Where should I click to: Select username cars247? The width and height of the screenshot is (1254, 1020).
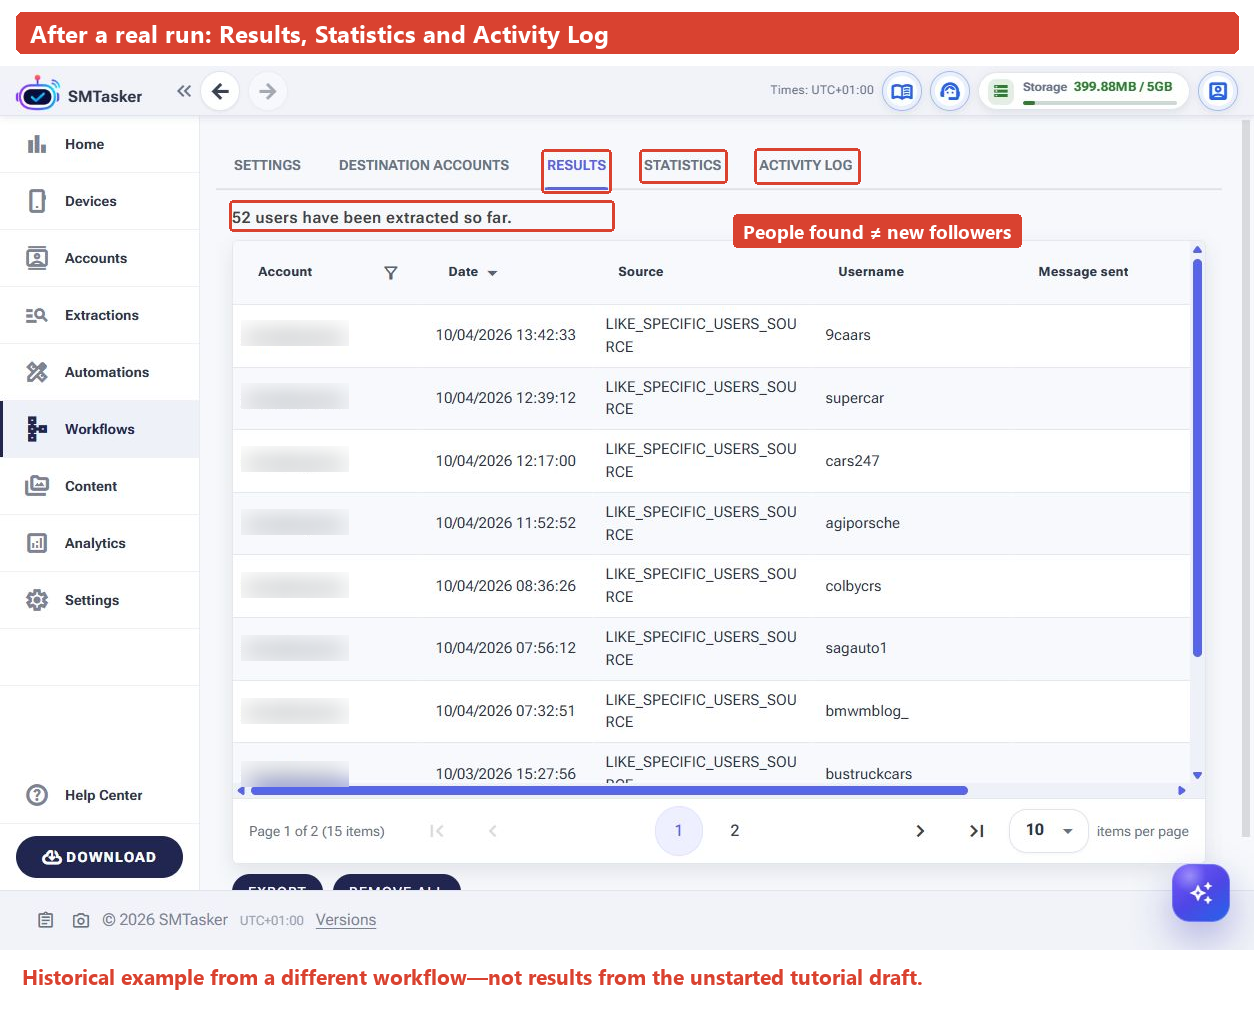853,461
